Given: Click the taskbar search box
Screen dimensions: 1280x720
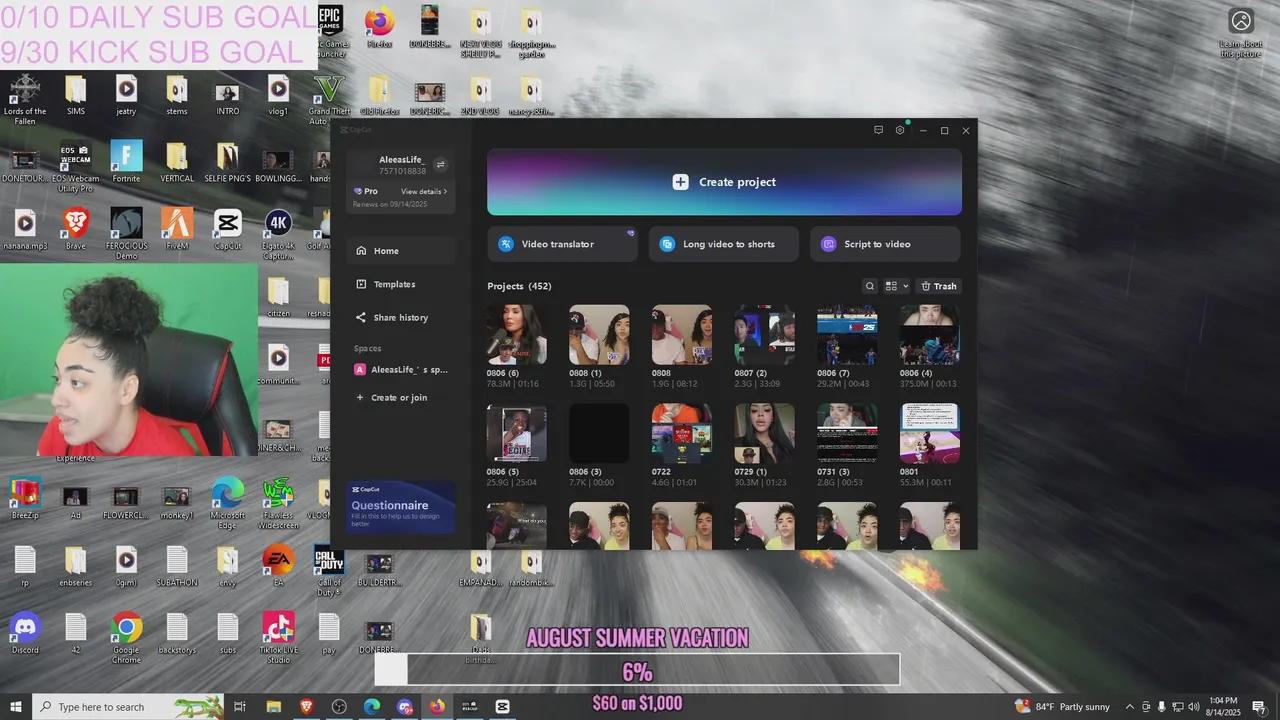Looking at the screenshot, I should pos(128,706).
